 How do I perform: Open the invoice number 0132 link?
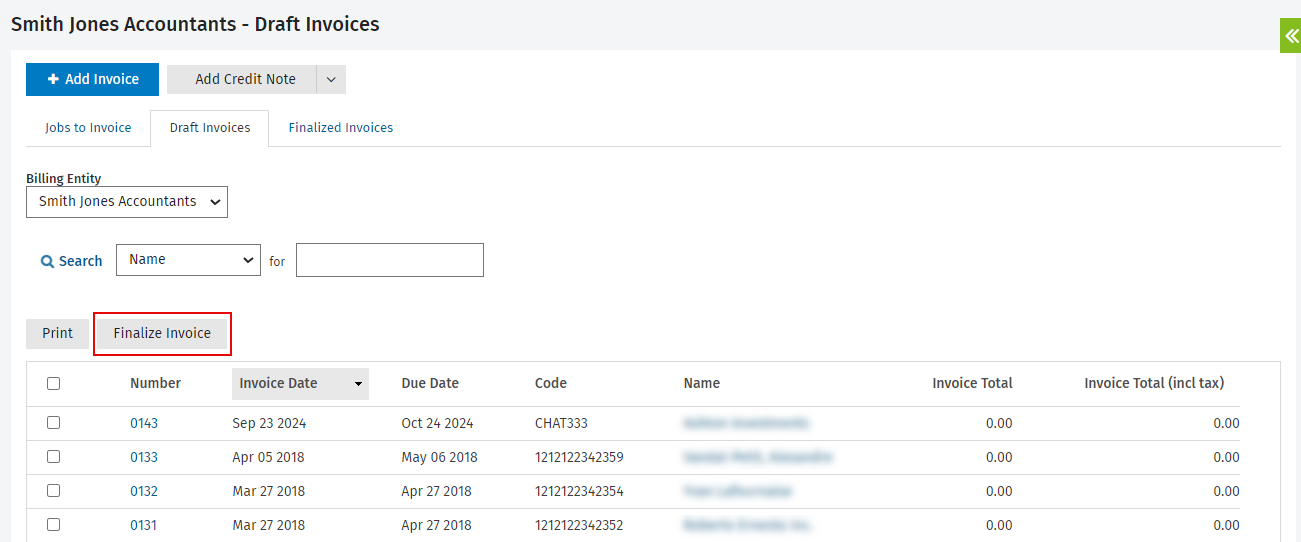point(144,491)
